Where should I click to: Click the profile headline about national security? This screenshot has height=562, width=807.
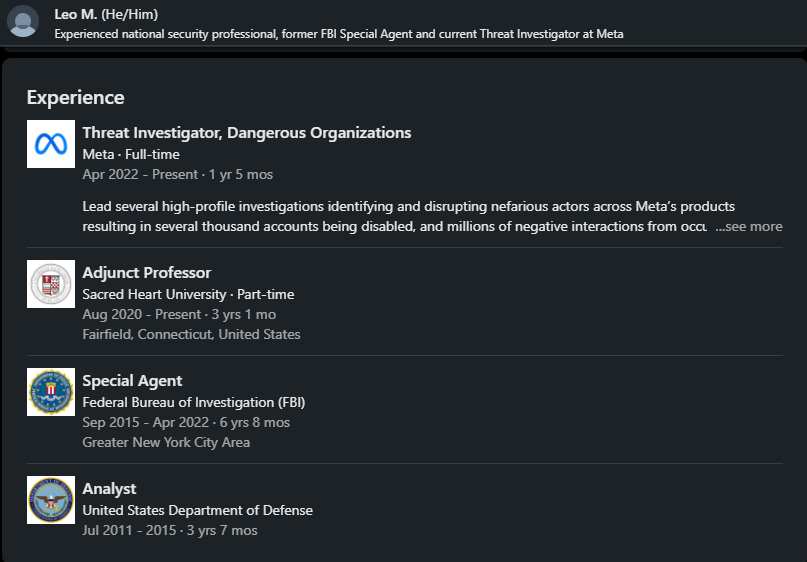coord(338,34)
